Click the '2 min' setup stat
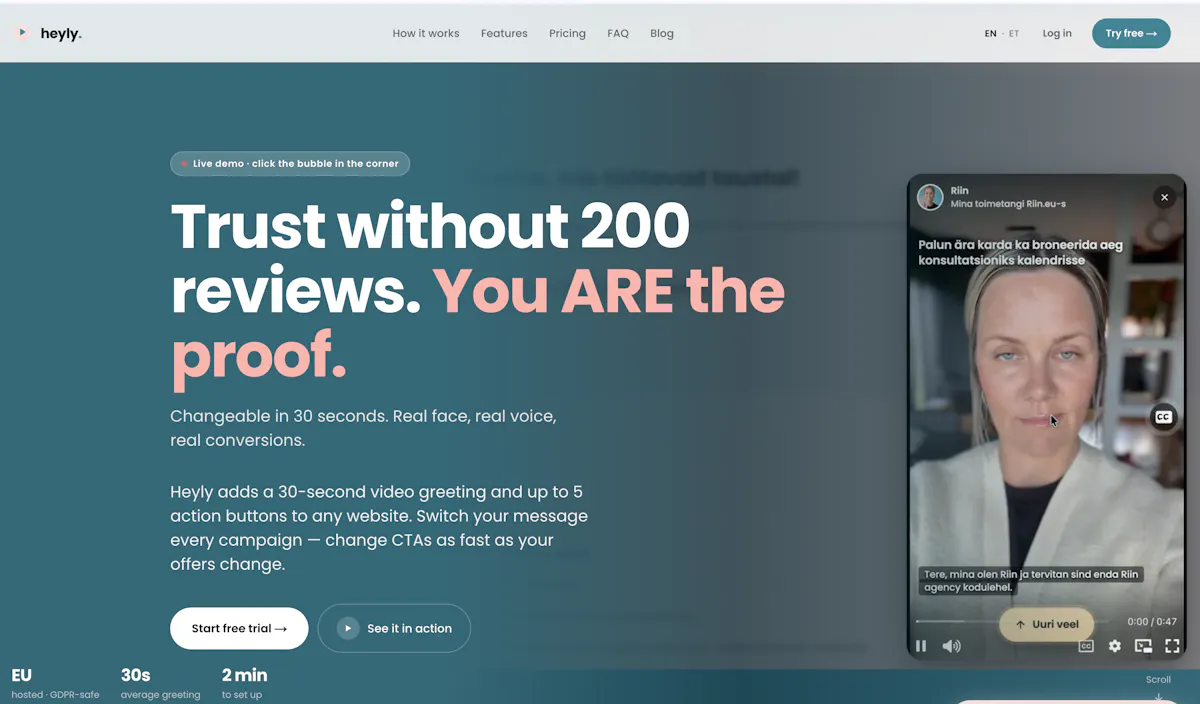 coord(244,682)
